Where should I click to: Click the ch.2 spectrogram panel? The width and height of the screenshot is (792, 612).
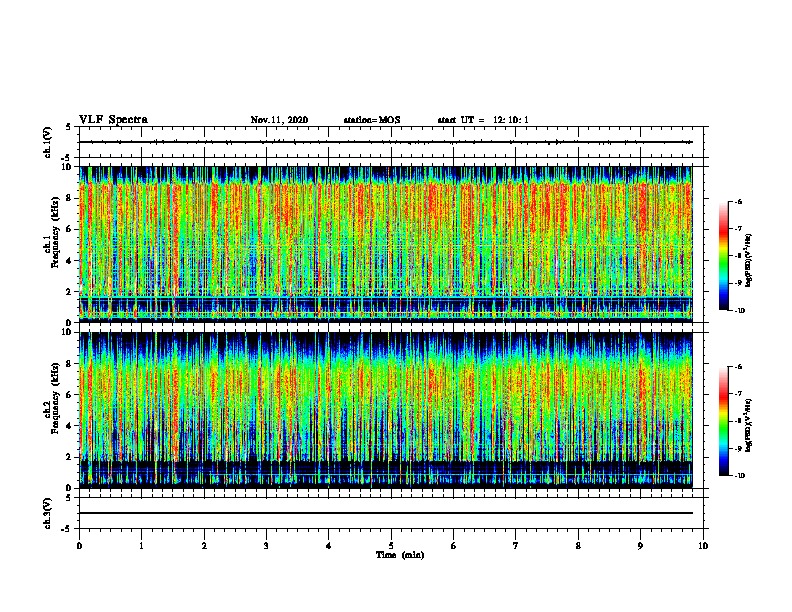point(386,410)
